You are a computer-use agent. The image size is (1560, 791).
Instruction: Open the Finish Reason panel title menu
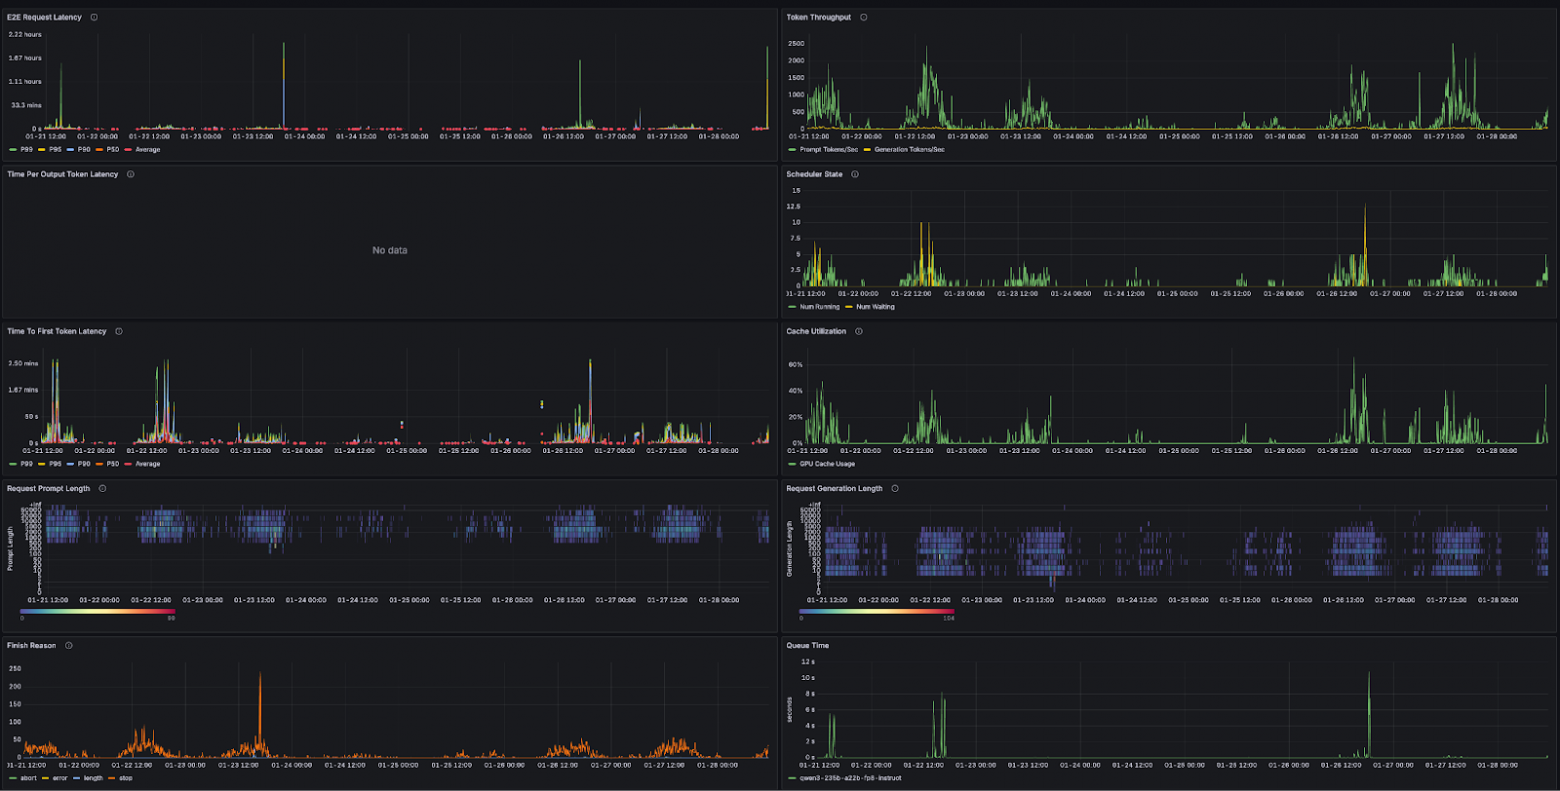tap(32, 645)
